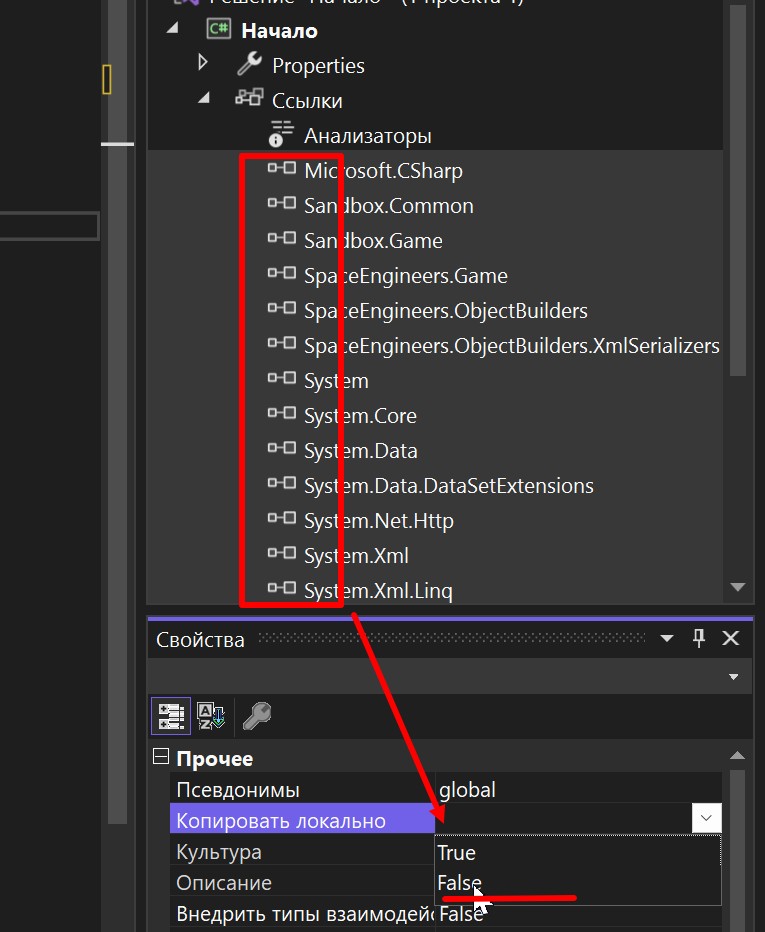Open the Копировать локально value dropdown
This screenshot has width=765, height=932.
(706, 818)
